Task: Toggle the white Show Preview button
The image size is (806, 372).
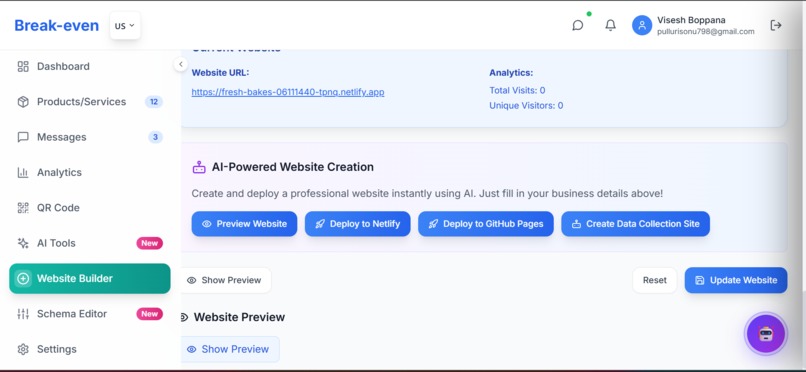Action: point(226,281)
